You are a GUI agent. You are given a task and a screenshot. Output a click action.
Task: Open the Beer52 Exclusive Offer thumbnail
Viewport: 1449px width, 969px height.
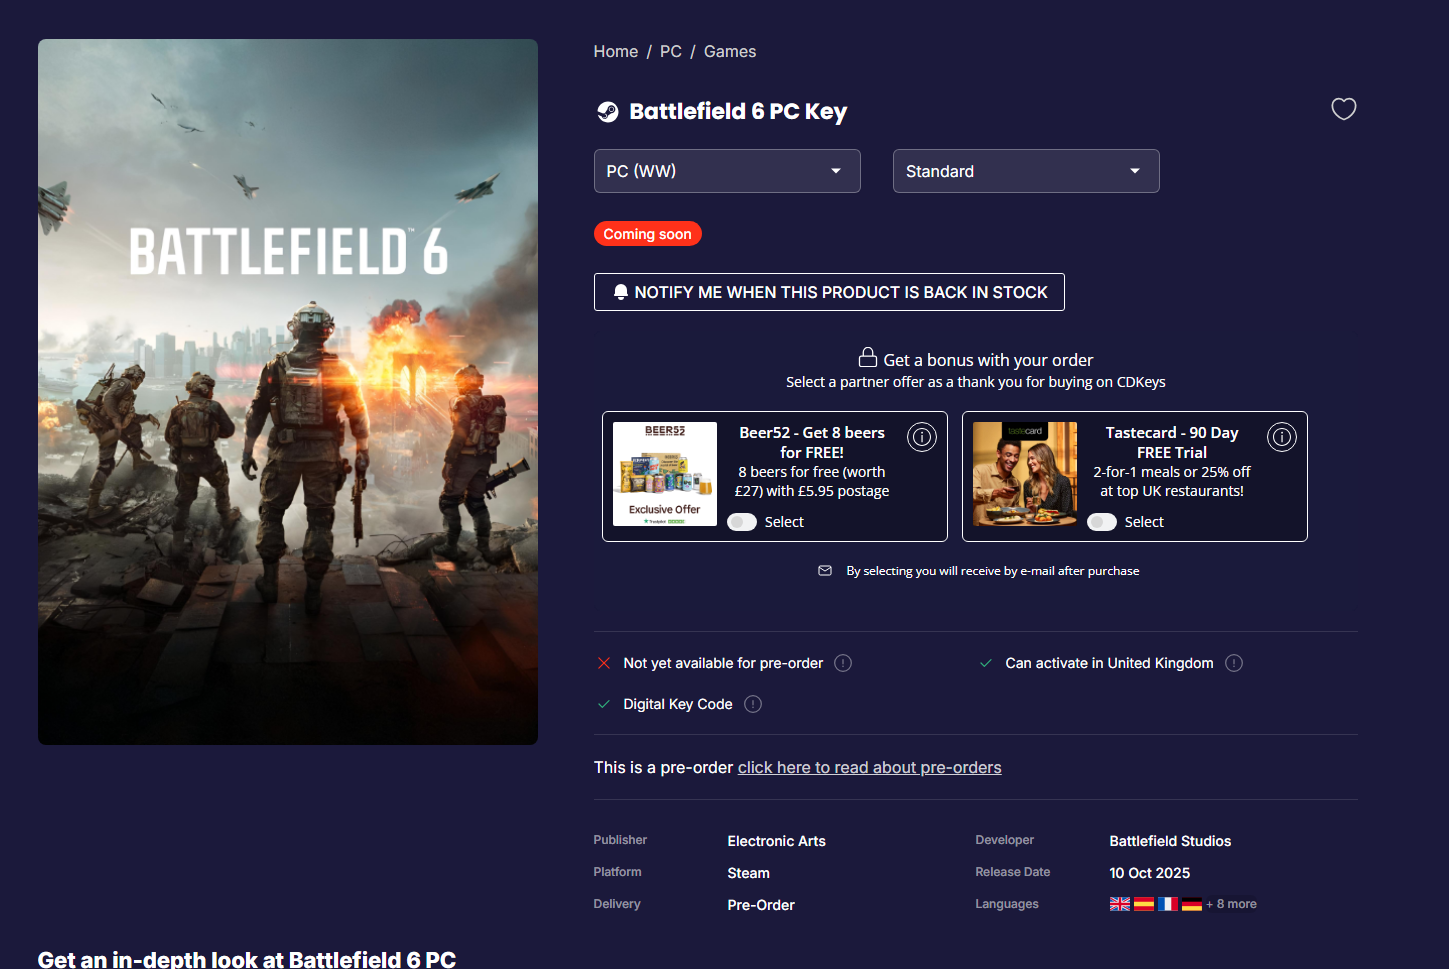coord(665,474)
